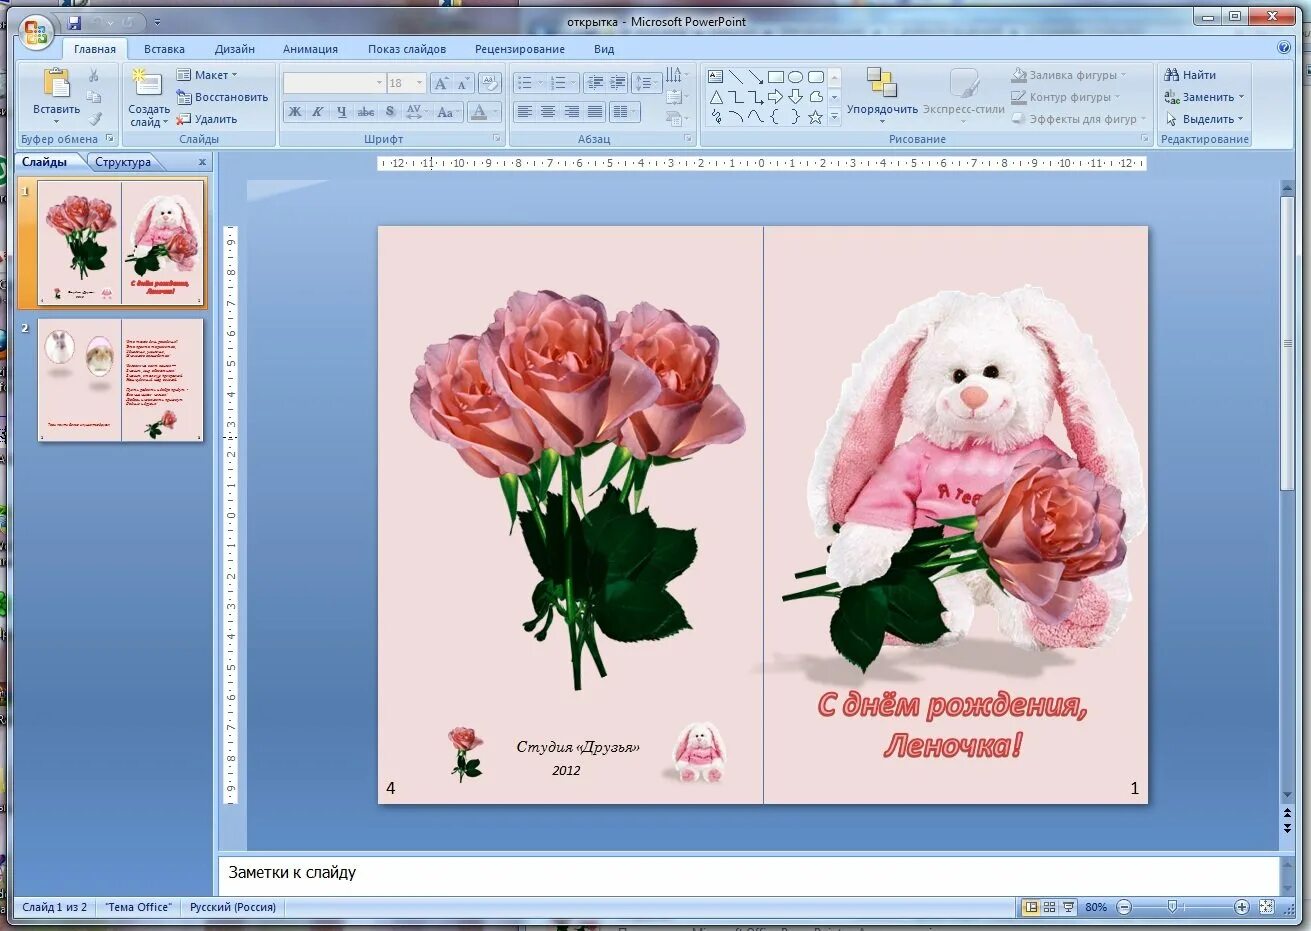Viewport: 1311px width, 931px height.
Task: Adjust the zoom slider handle
Action: click(1172, 907)
